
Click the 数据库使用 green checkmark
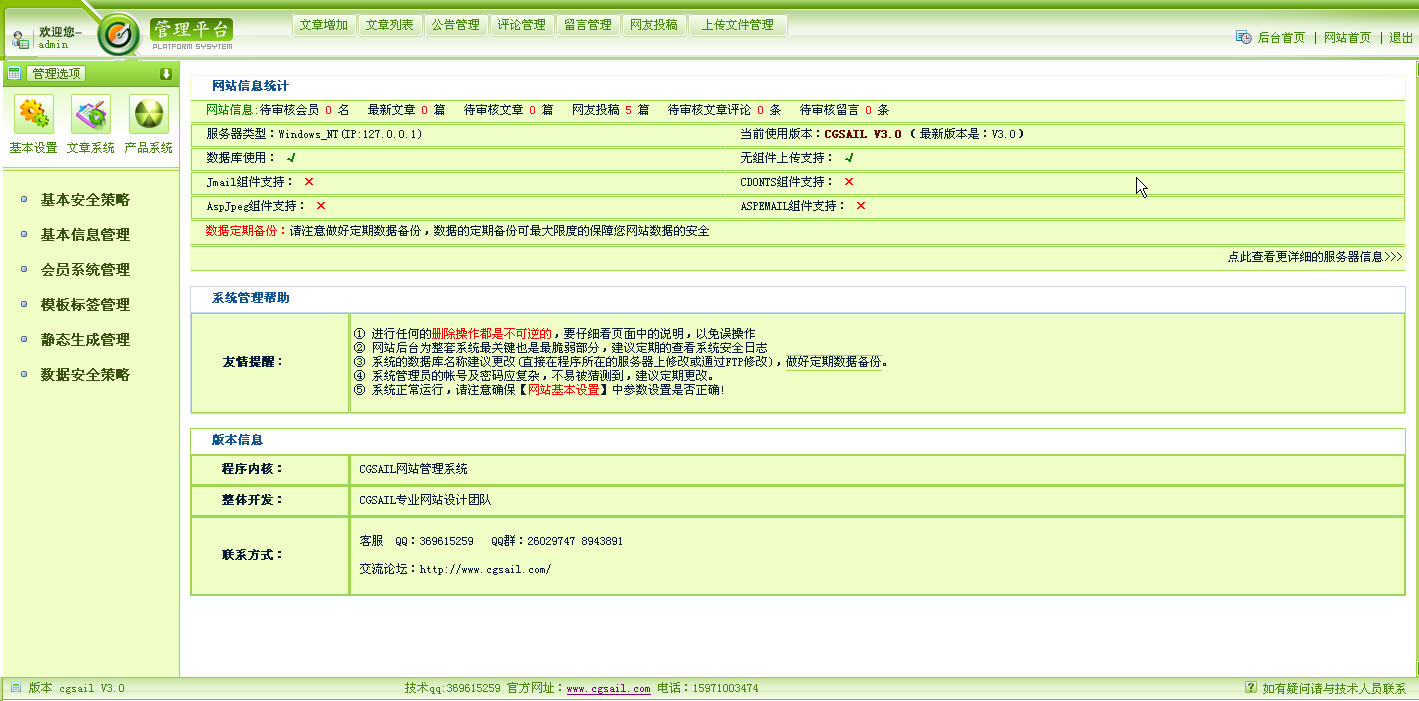tap(291, 158)
